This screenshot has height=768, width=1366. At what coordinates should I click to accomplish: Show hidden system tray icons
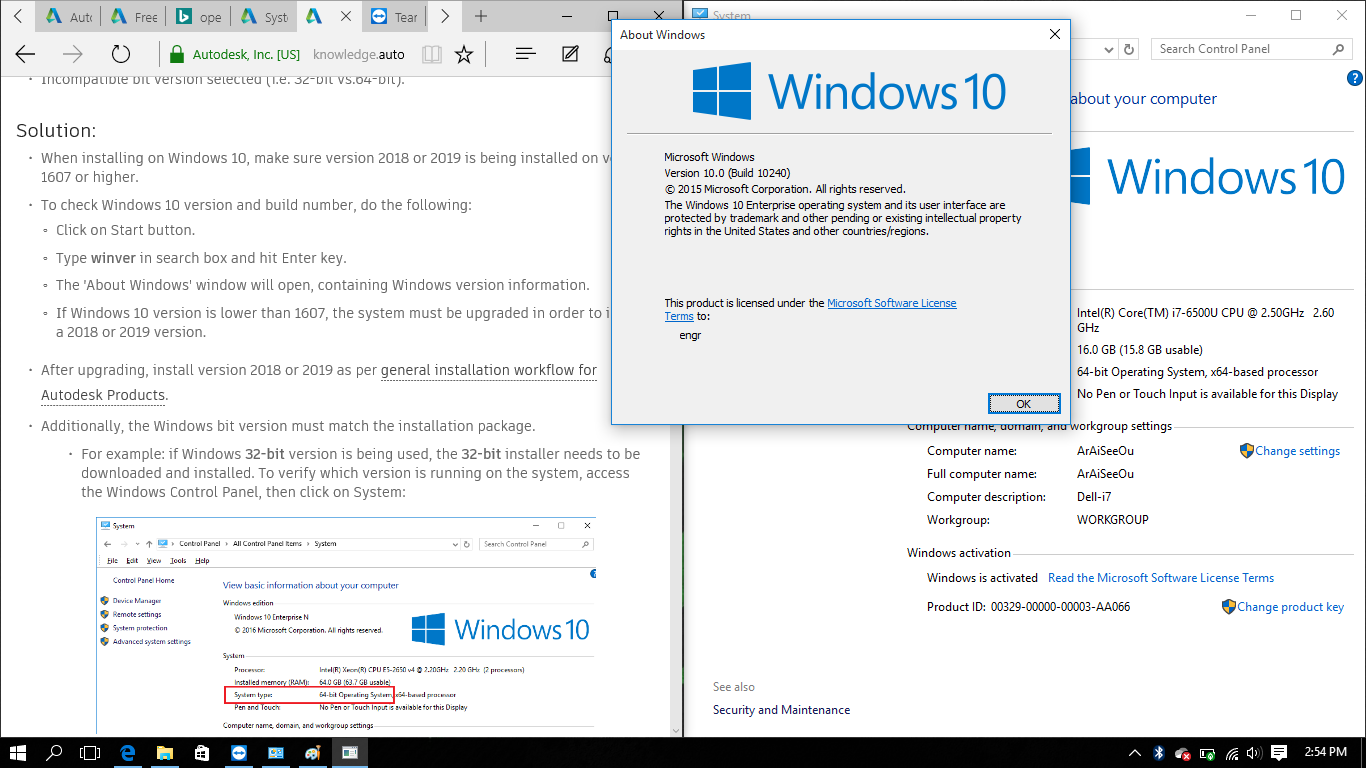coord(1135,753)
